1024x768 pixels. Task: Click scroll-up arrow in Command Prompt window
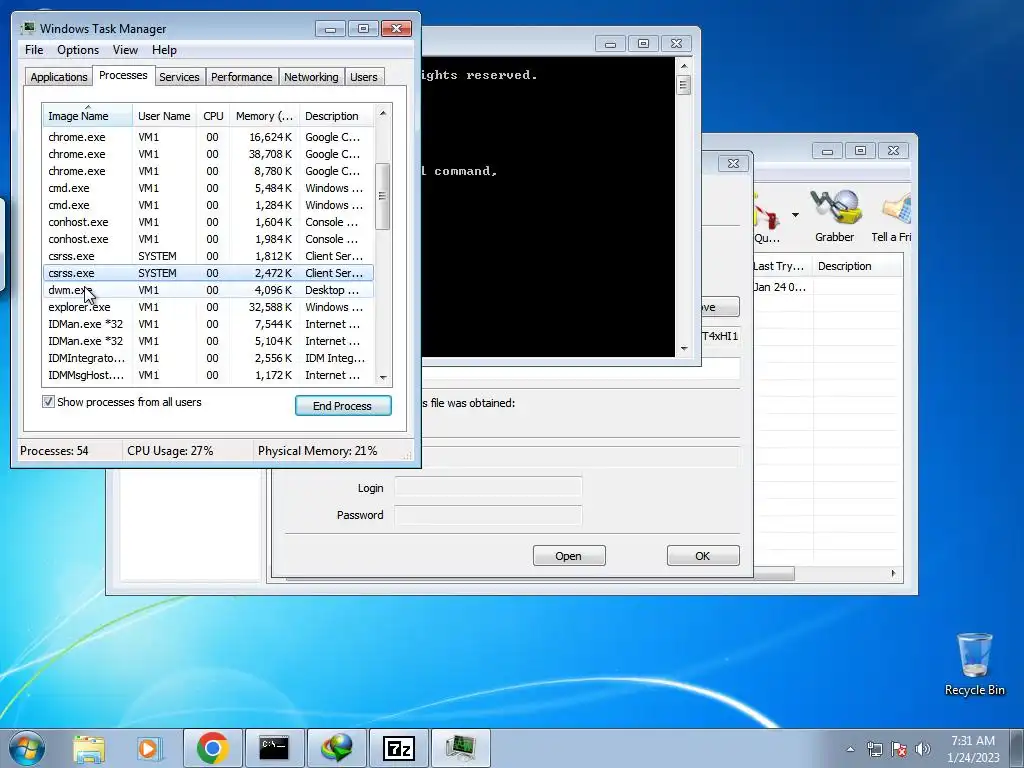click(x=684, y=66)
